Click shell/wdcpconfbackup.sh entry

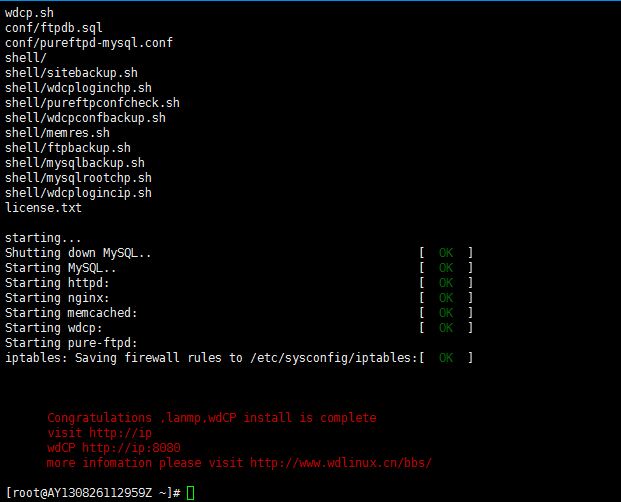pyautogui.click(x=85, y=118)
